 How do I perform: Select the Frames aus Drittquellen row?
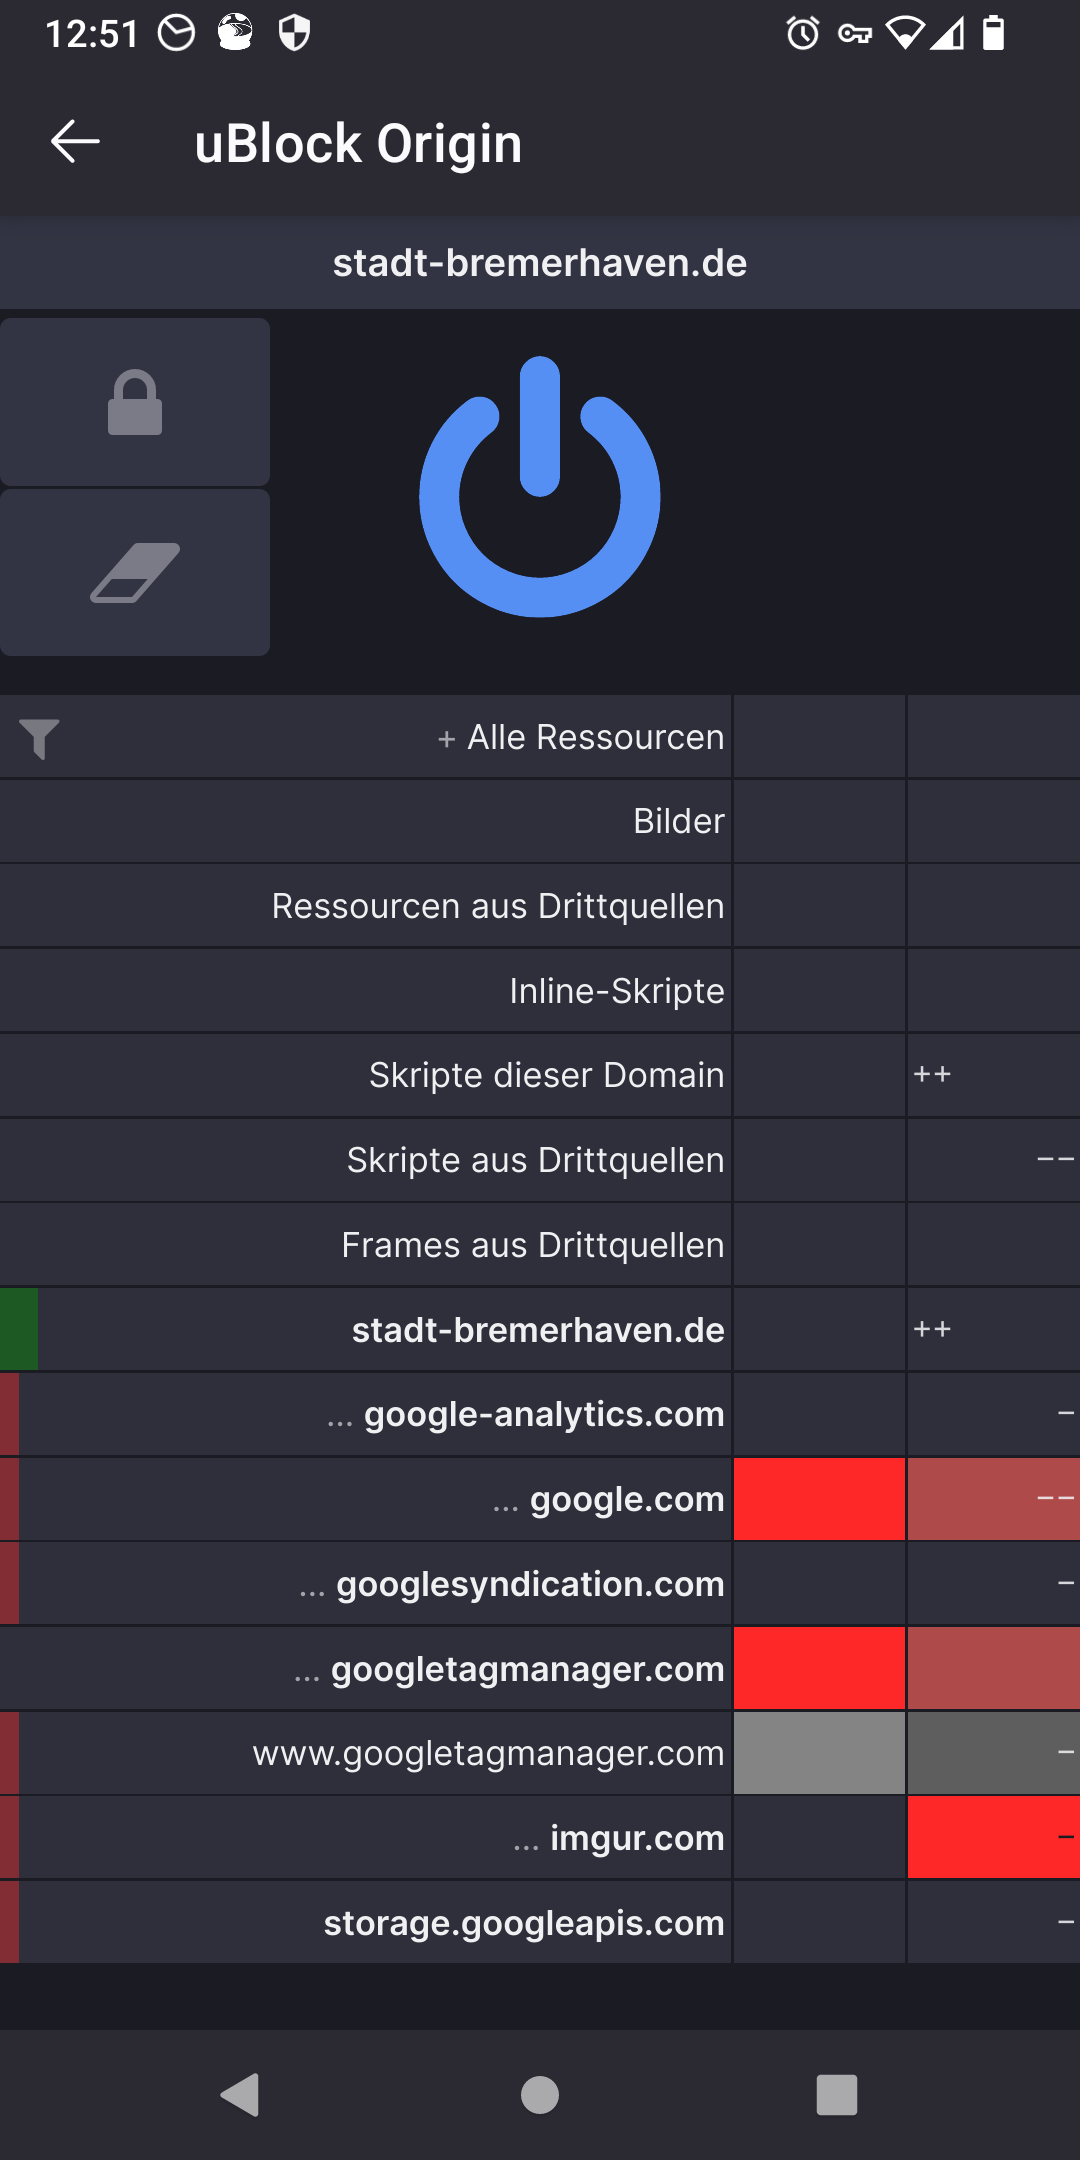532,1246
